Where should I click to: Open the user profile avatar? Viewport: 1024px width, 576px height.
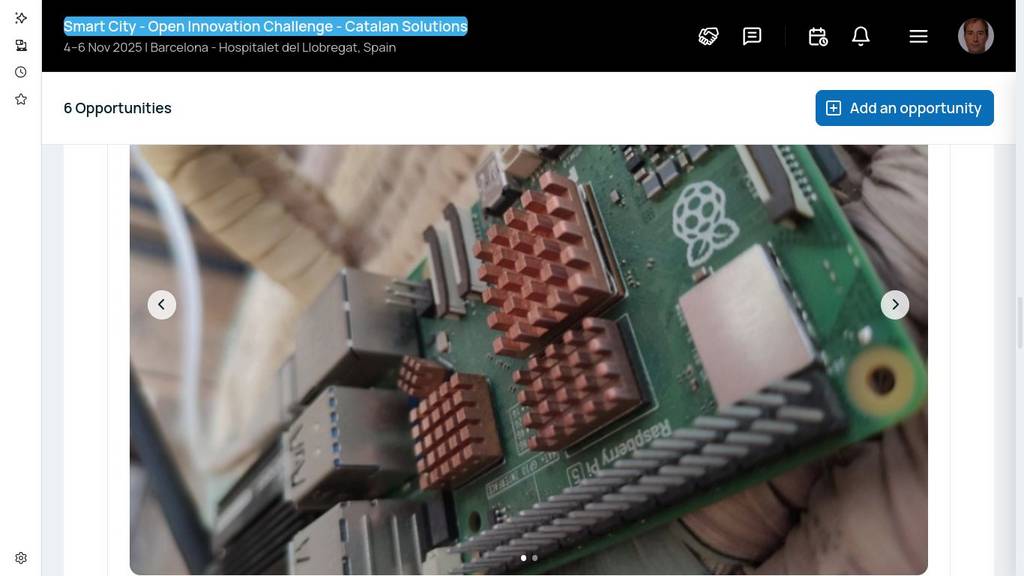[975, 36]
